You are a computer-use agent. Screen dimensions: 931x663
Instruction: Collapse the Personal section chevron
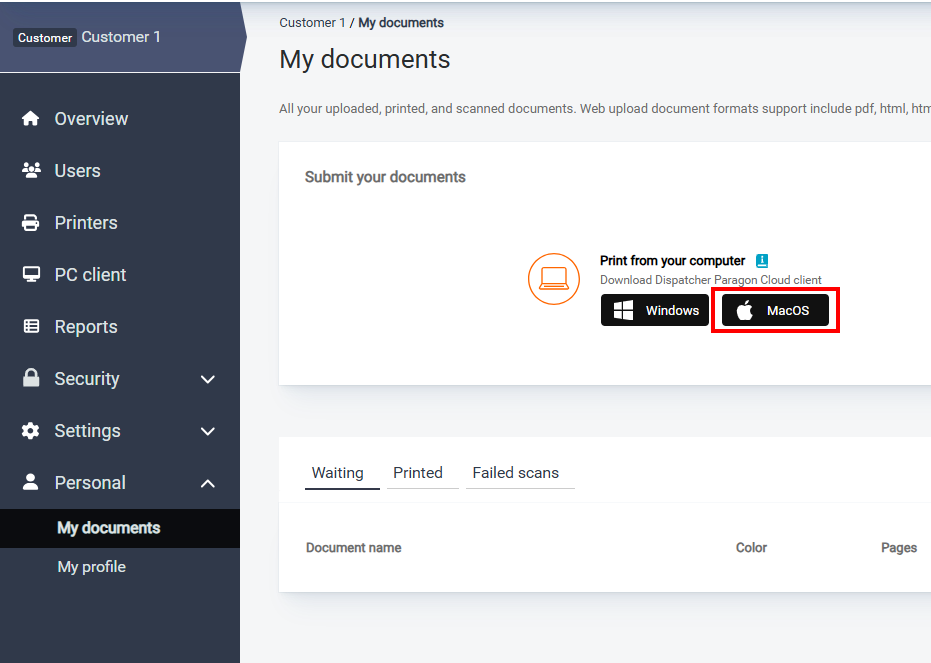point(208,483)
